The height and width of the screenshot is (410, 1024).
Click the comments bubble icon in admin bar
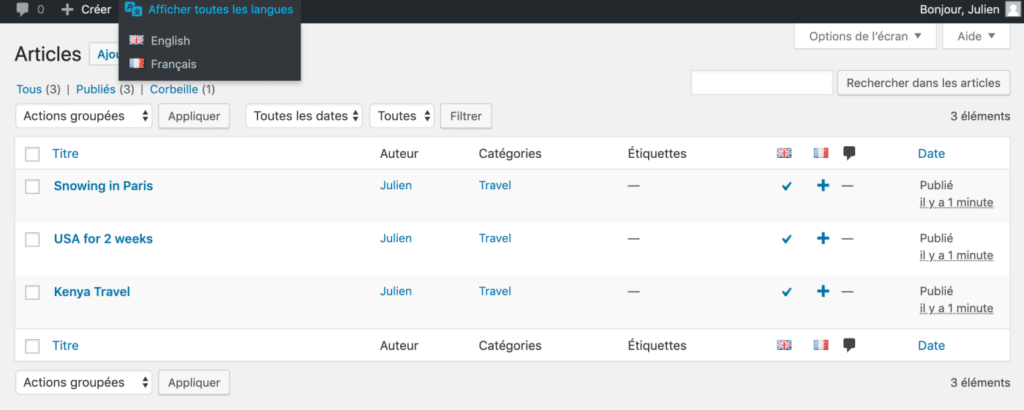tap(23, 10)
